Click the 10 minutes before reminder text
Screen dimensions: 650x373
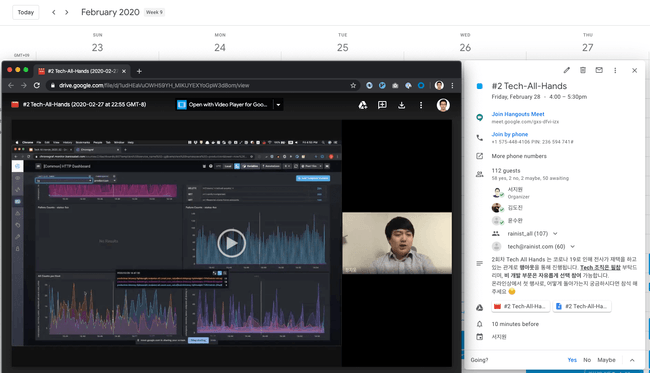point(515,324)
